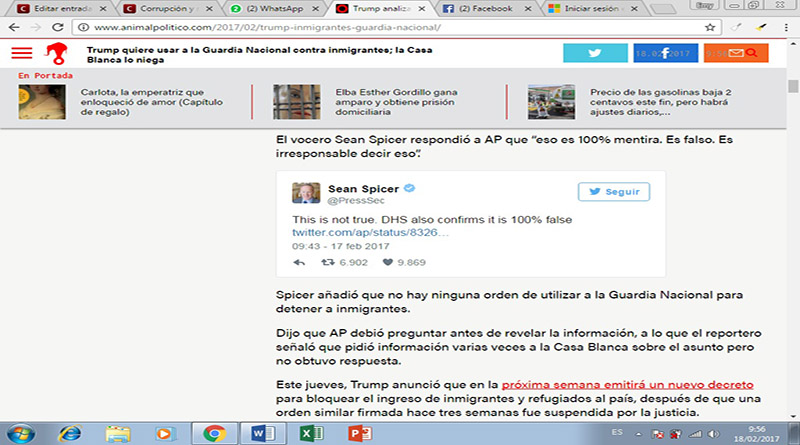Open the hamburger menu on Animal Político

pyautogui.click(x=22, y=53)
